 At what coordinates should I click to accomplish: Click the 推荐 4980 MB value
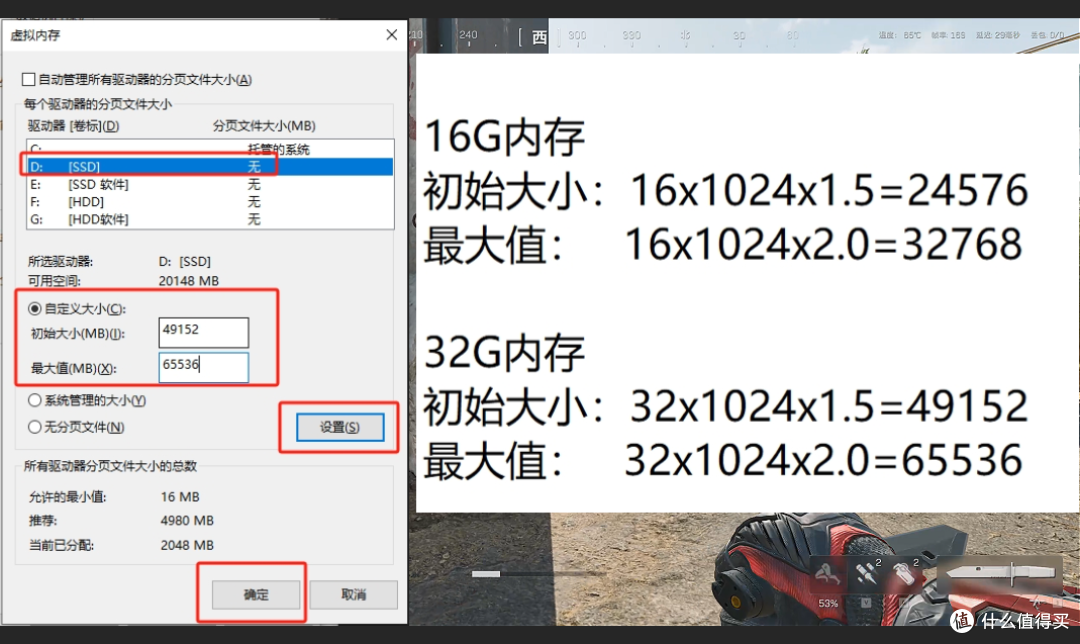tap(187, 521)
